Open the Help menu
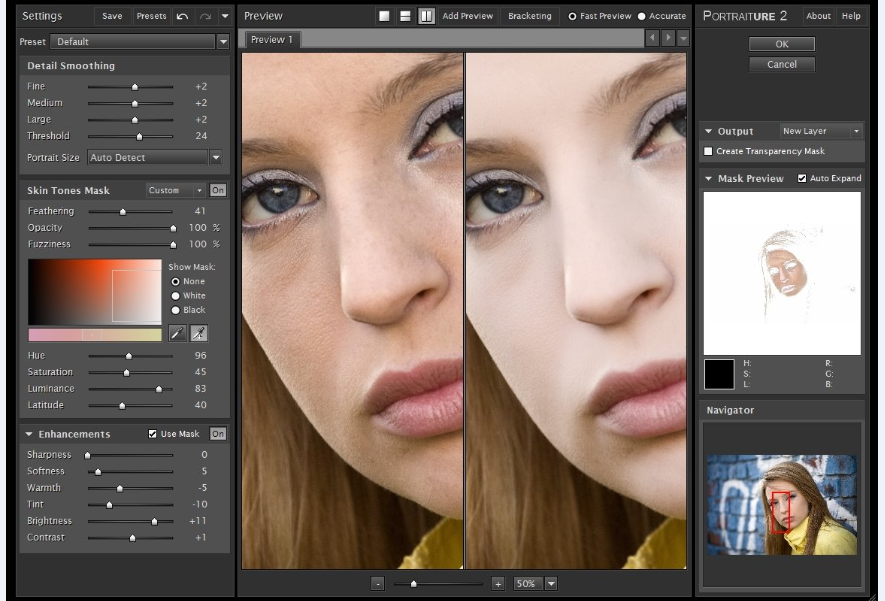This screenshot has width=885, height=601. tap(851, 16)
